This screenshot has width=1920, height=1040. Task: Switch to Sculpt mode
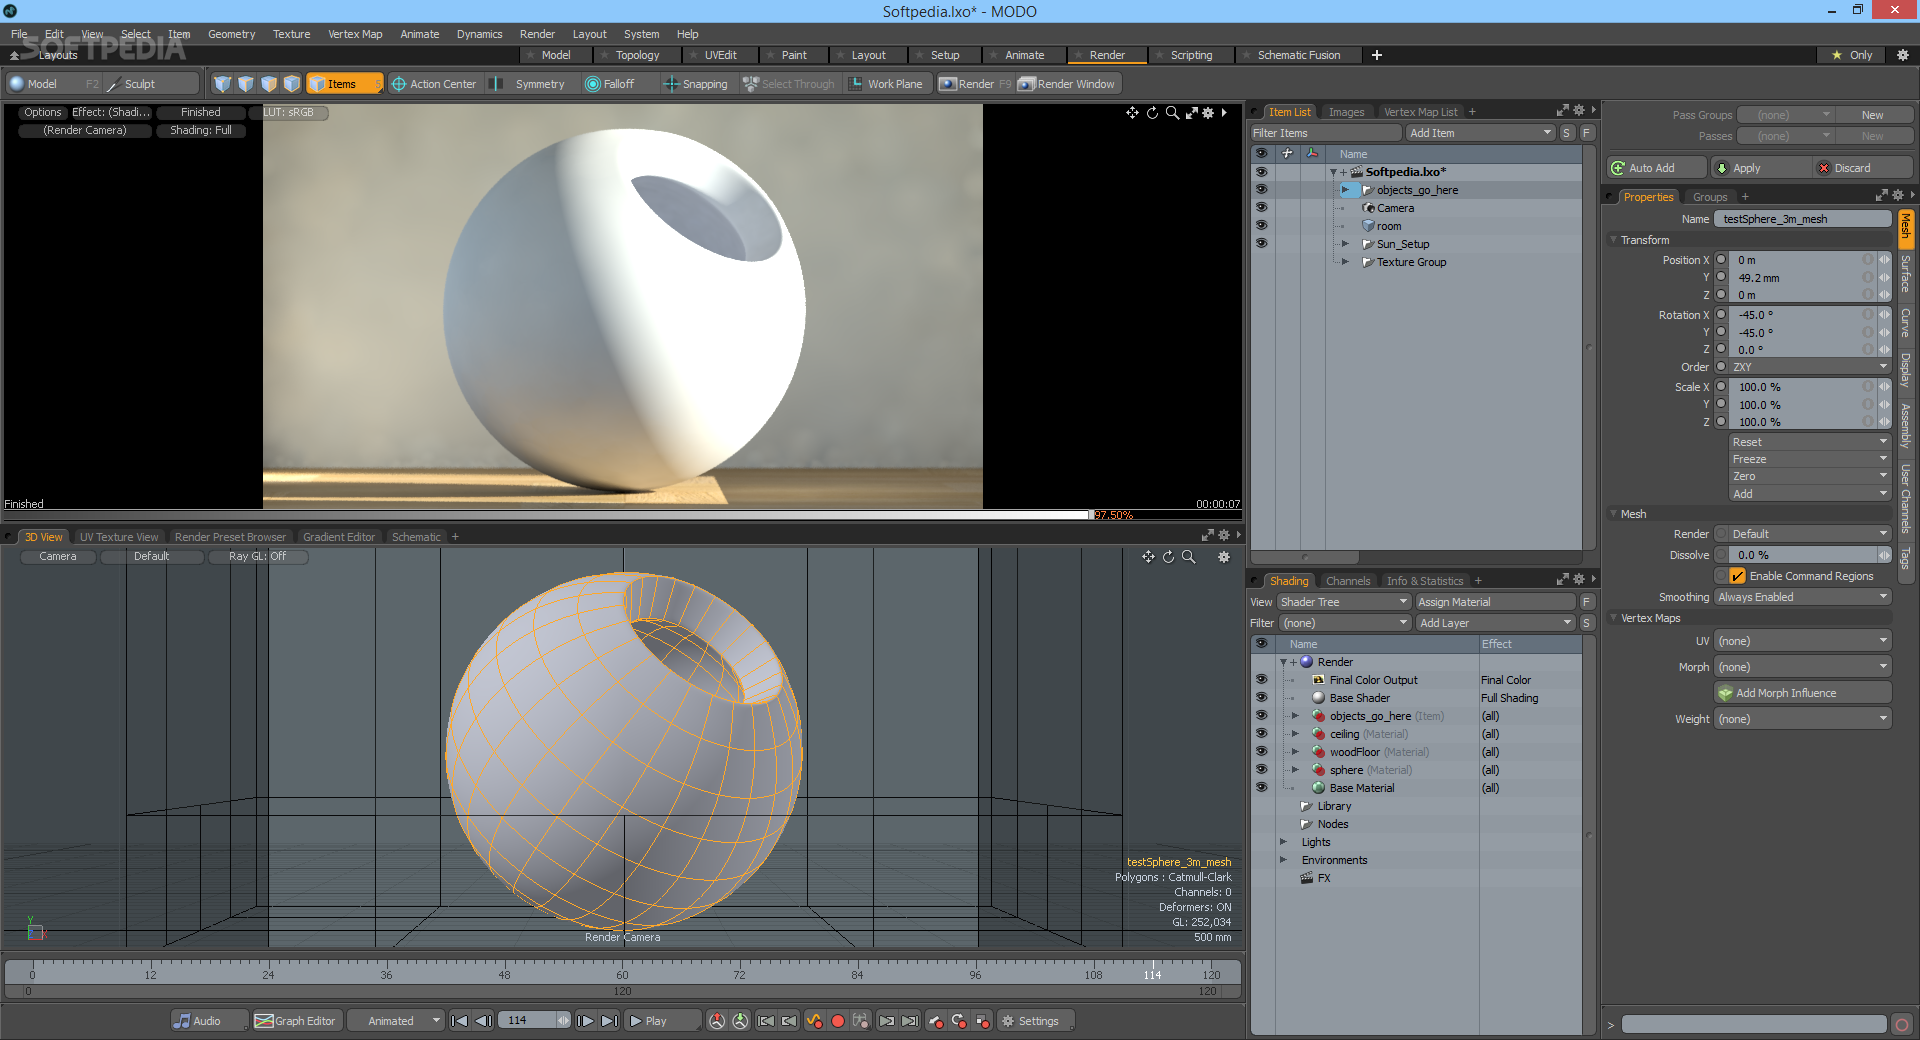click(x=150, y=84)
